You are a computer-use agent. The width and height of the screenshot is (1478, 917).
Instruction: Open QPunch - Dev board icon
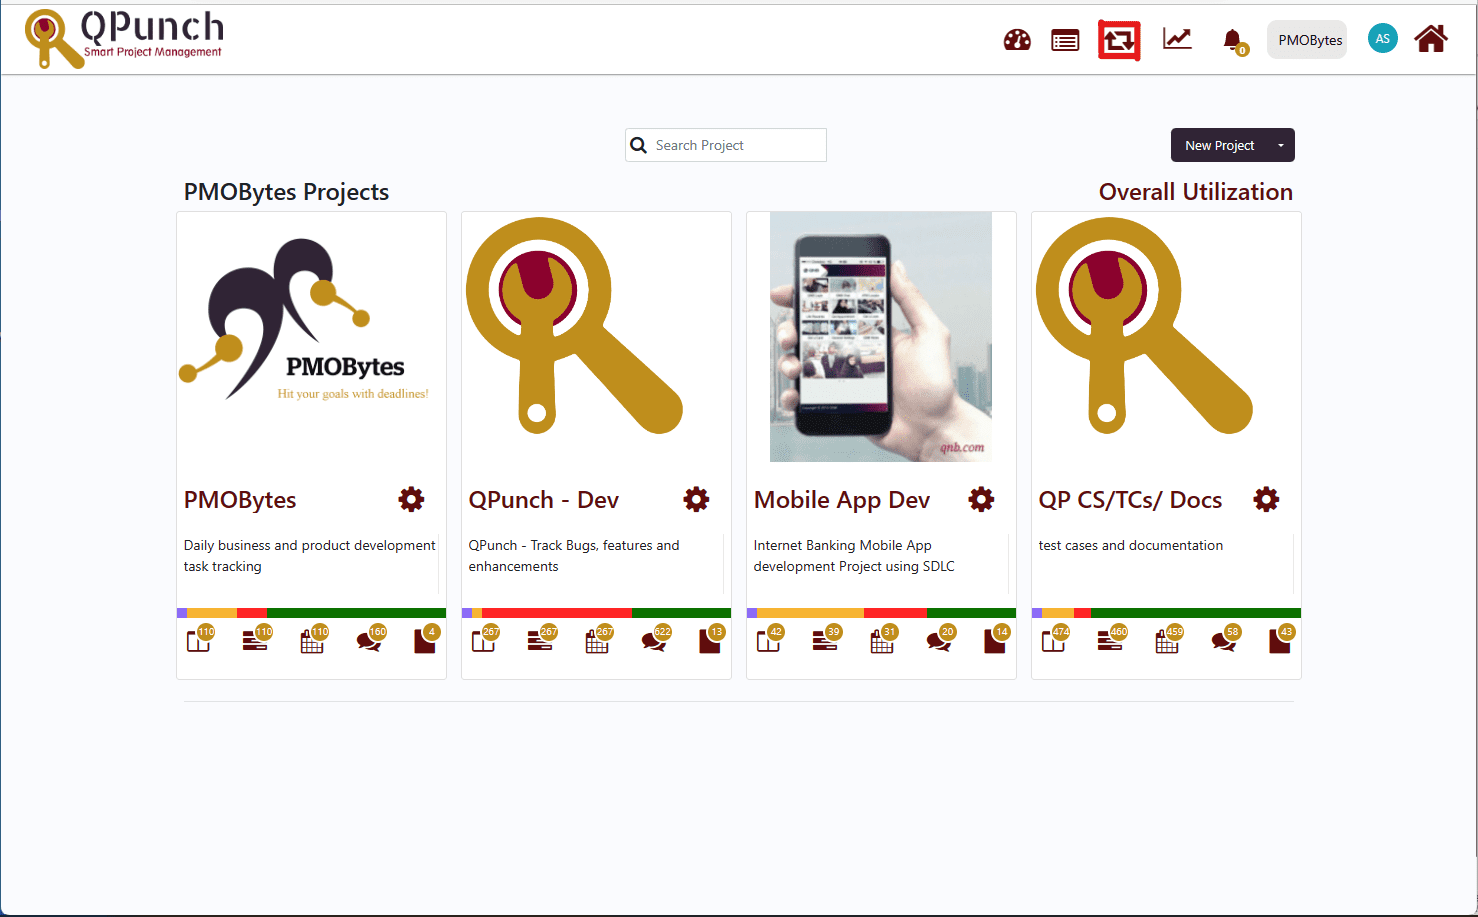click(x=485, y=640)
